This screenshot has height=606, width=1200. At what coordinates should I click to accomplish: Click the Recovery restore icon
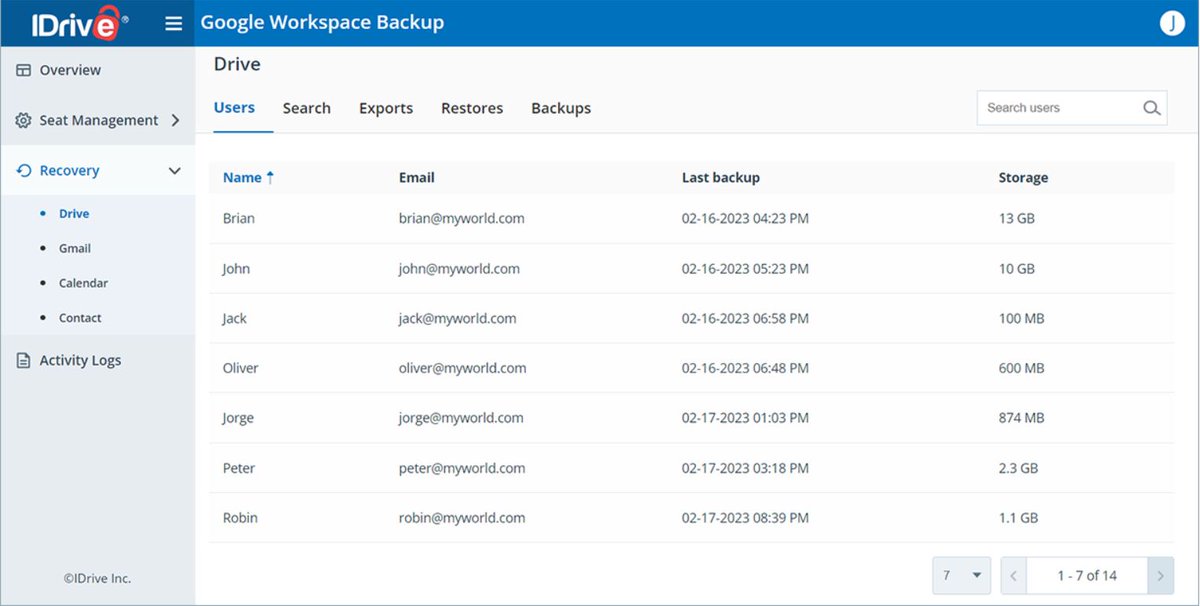tap(24, 171)
